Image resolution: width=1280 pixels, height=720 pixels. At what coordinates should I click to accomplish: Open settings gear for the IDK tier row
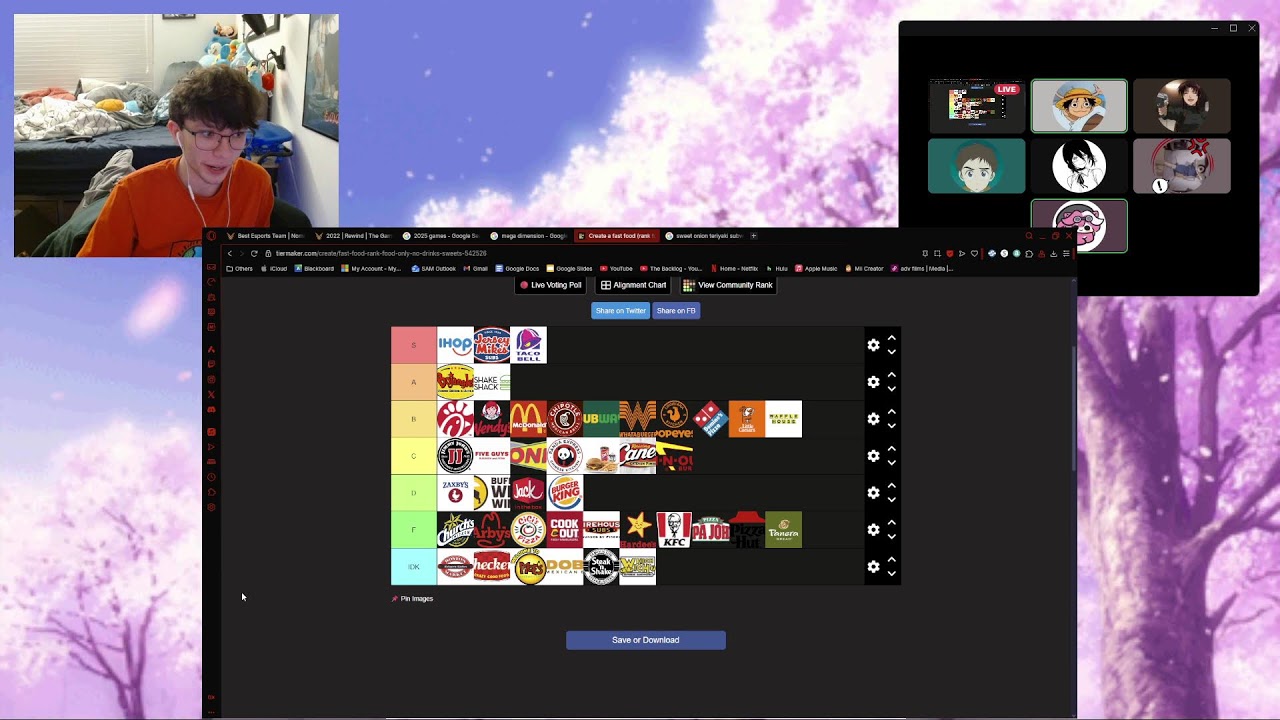point(873,567)
